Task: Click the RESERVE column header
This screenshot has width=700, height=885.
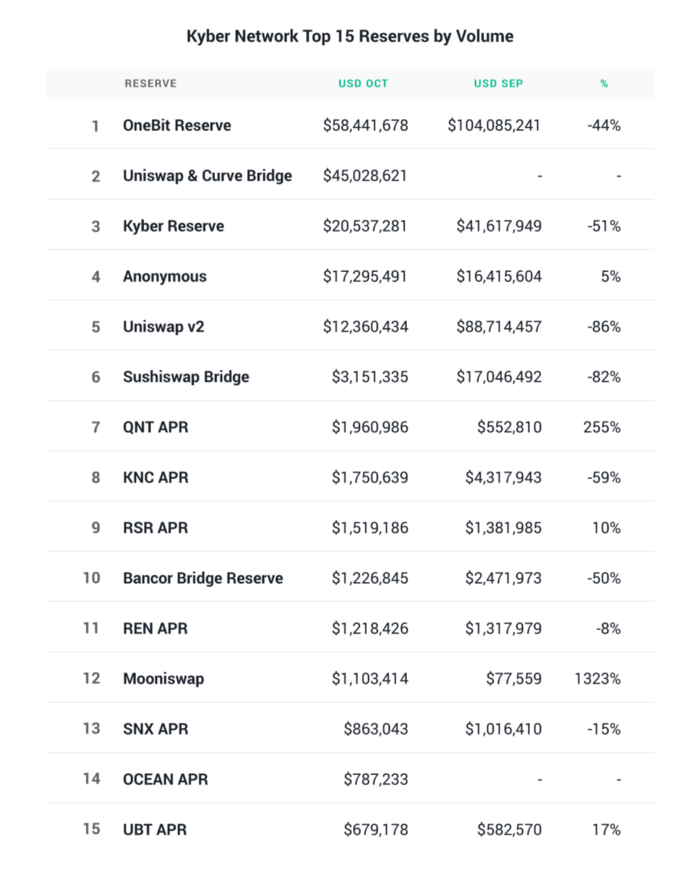Action: [x=151, y=84]
